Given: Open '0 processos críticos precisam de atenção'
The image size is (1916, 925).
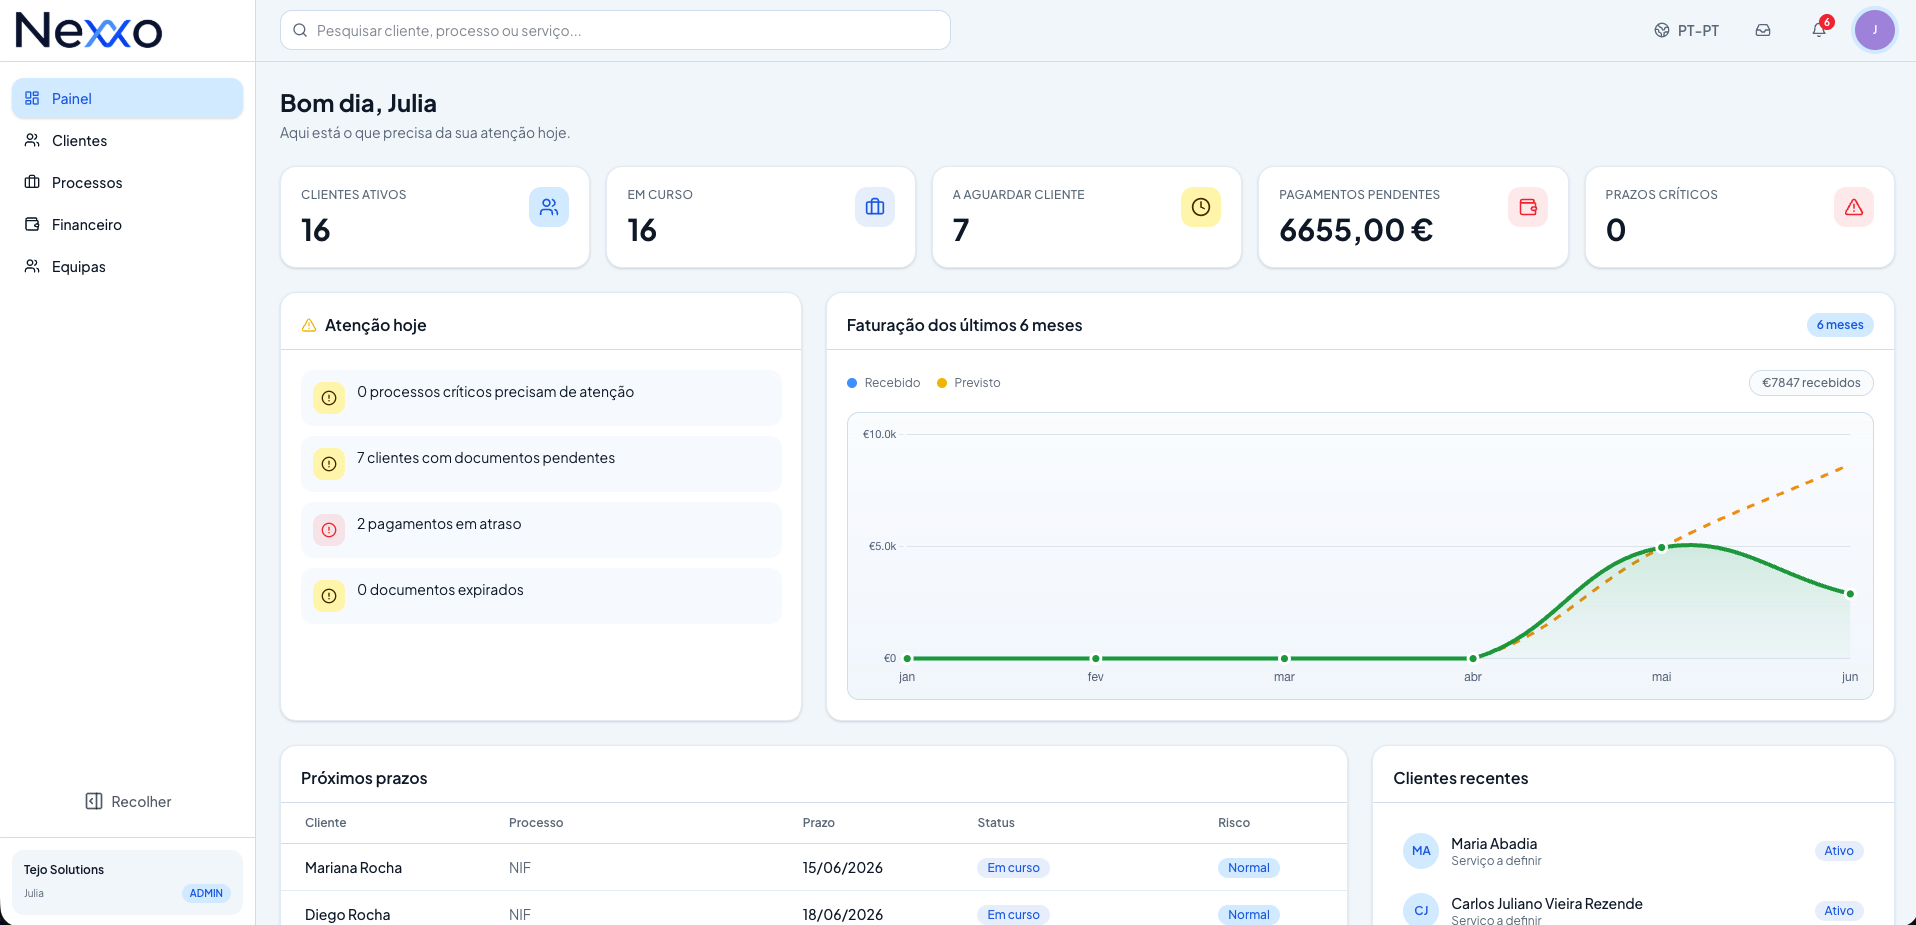Looking at the screenshot, I should click(541, 398).
